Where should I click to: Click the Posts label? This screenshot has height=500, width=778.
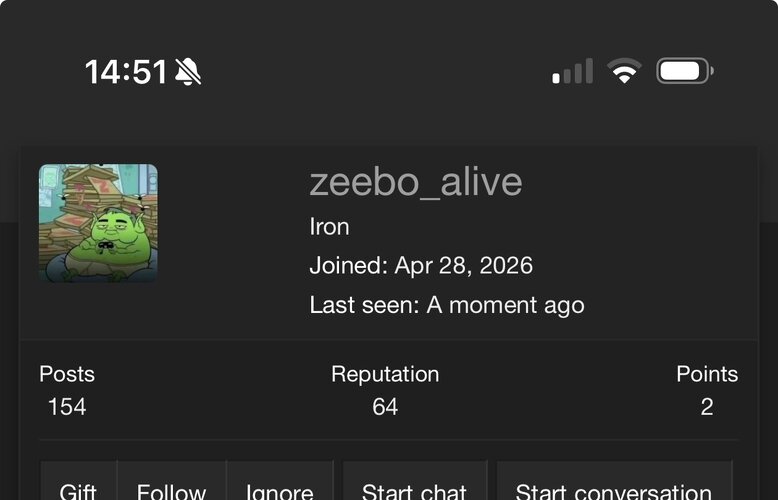pos(67,374)
